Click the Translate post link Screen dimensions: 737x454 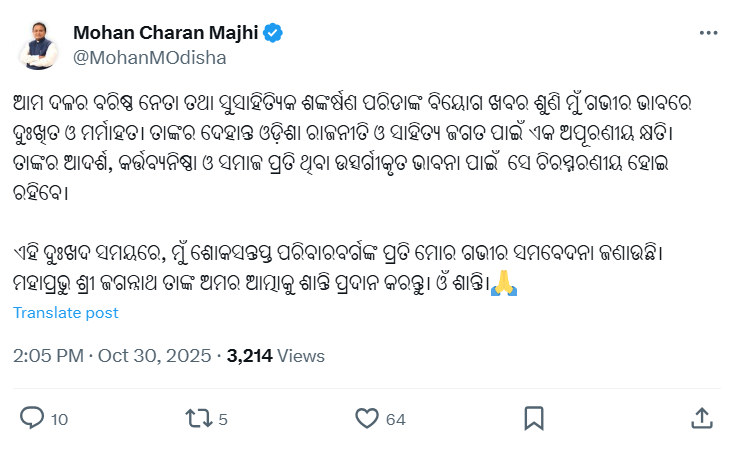point(66,313)
